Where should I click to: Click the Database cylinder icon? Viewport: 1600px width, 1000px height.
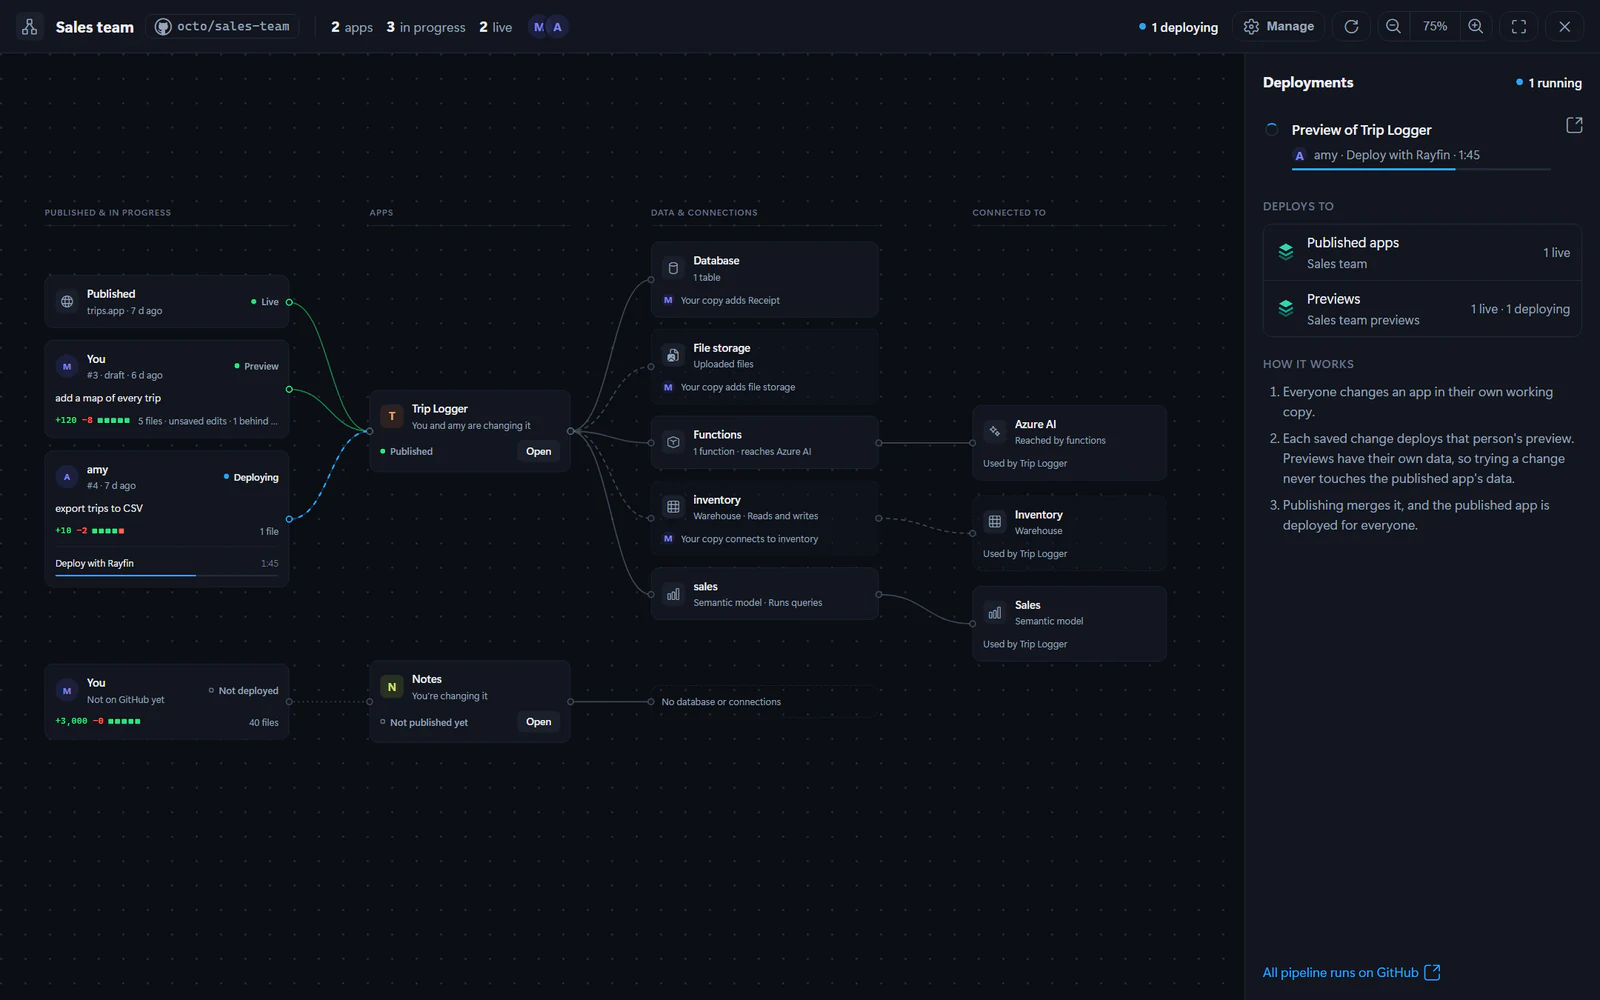[673, 268]
